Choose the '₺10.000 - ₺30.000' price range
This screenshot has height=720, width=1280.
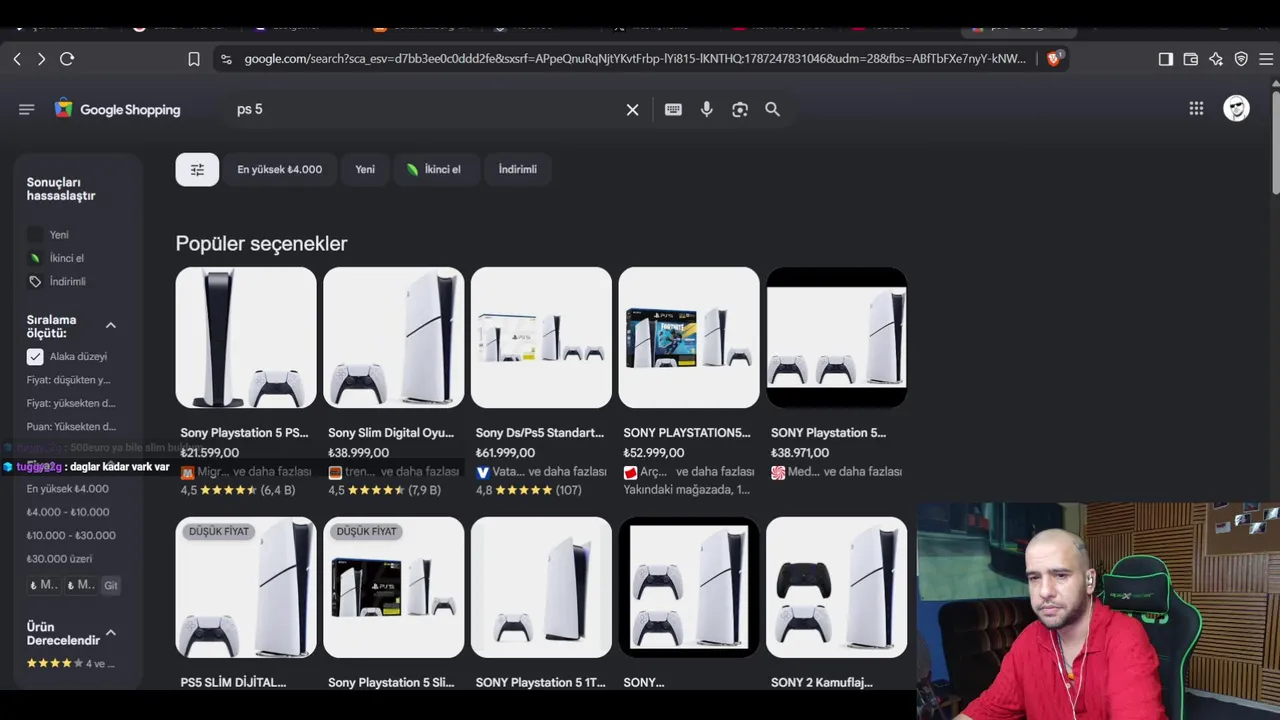[71, 535]
